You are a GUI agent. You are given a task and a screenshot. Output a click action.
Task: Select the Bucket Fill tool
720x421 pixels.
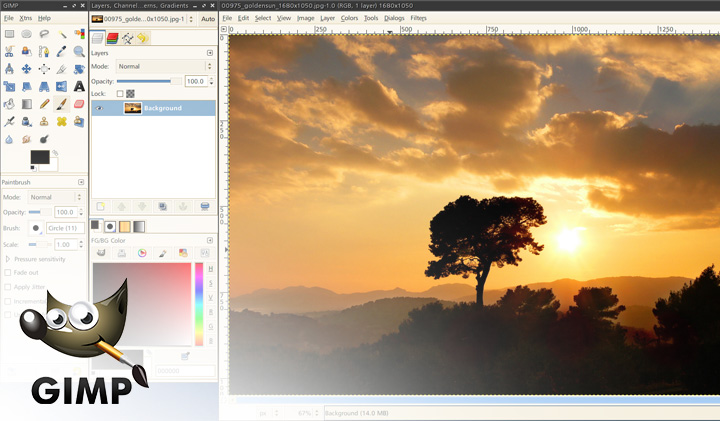click(9, 104)
